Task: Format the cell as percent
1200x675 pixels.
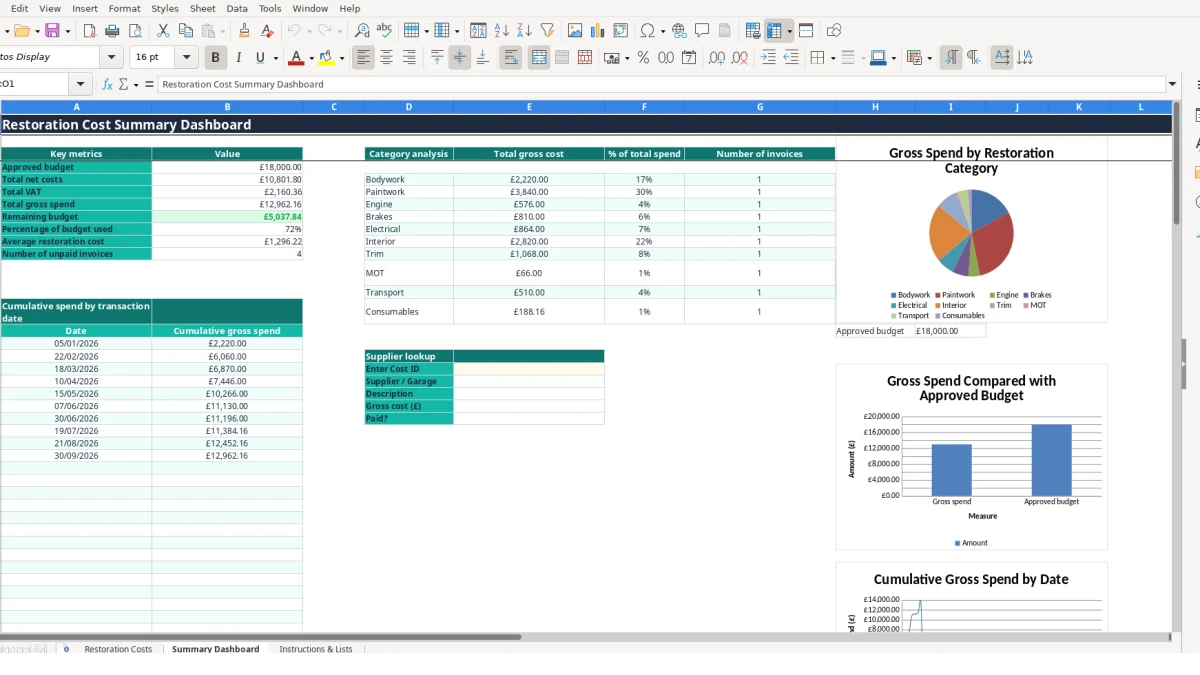Action: [x=643, y=58]
